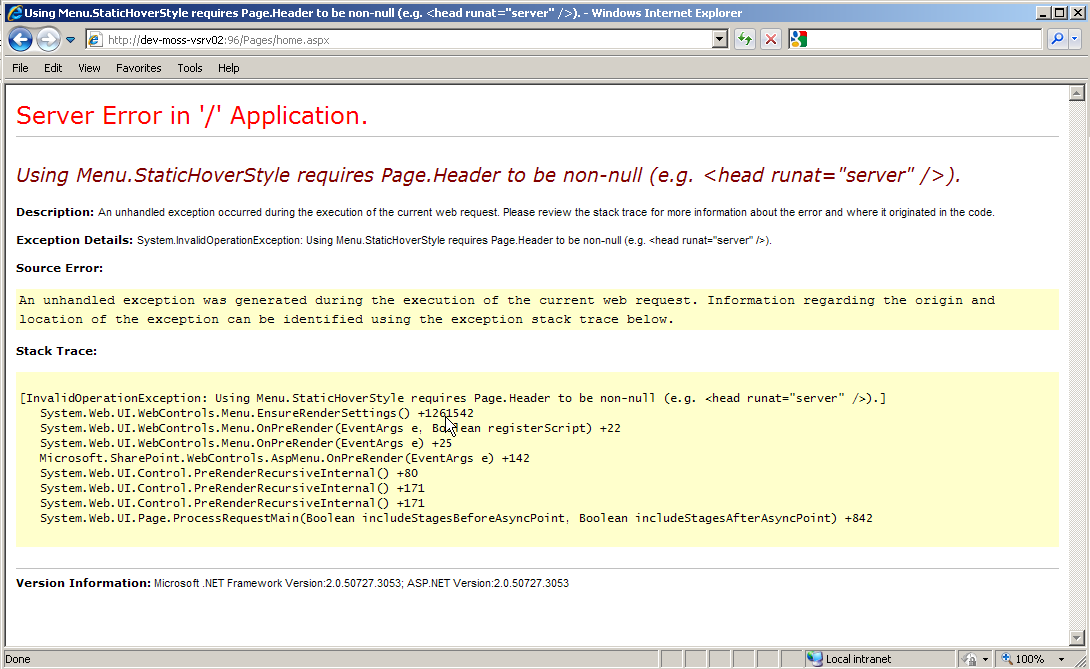This screenshot has width=1090, height=669.
Task: Click 'Server Error in '/' Application.' heading
Action: (192, 115)
